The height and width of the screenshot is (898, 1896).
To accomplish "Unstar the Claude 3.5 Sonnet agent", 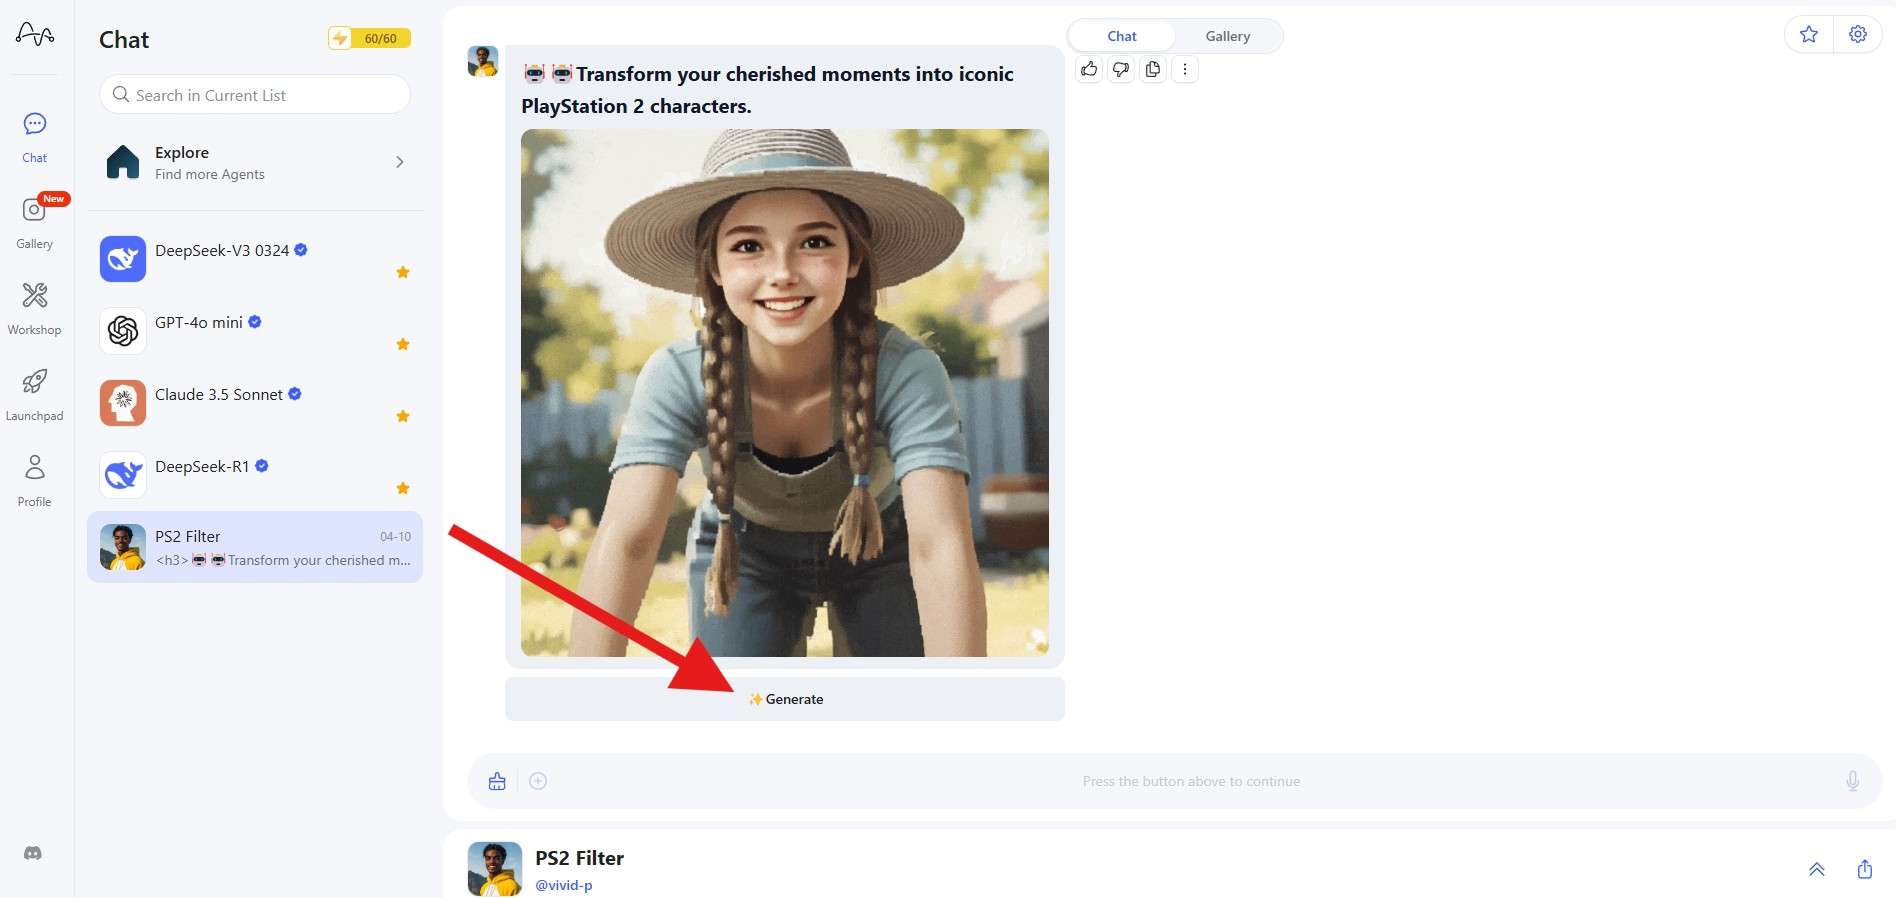I will click(x=403, y=416).
